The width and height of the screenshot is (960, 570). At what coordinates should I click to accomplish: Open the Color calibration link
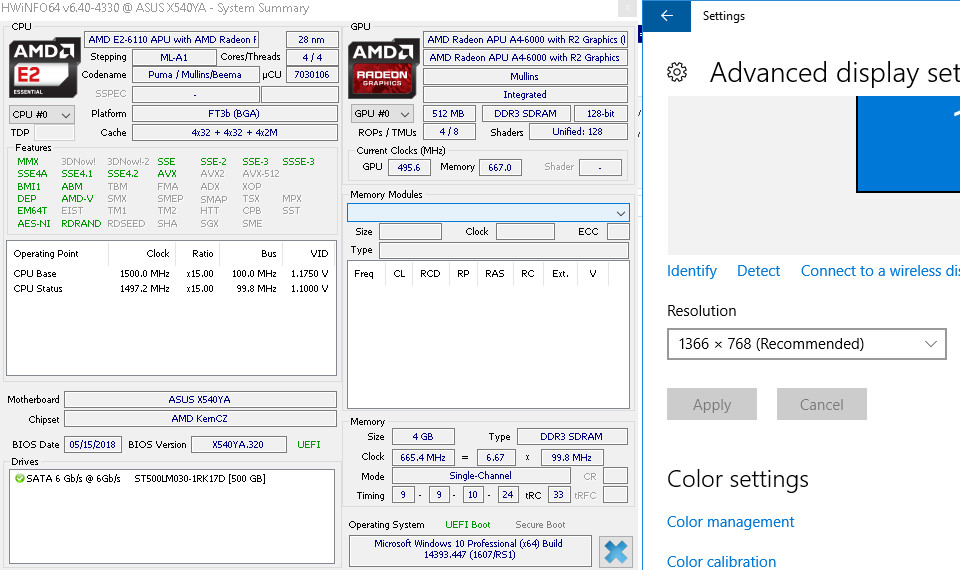coord(721,561)
